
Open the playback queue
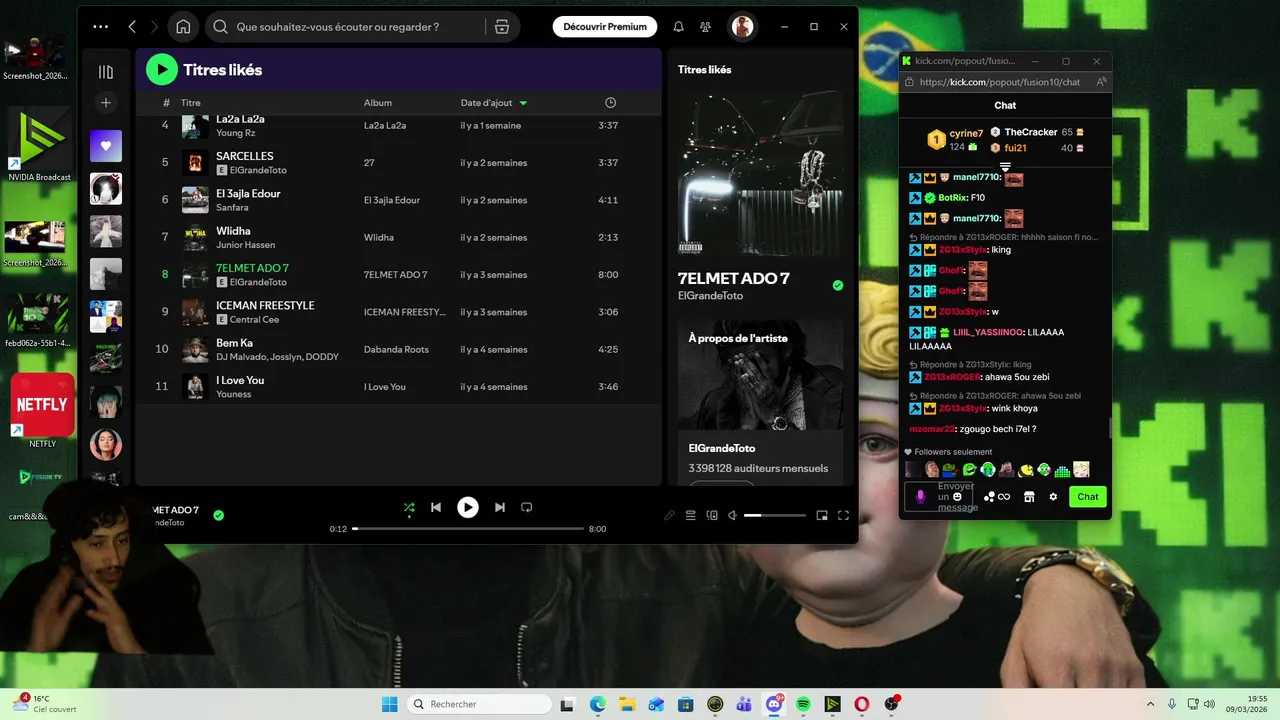(690, 515)
